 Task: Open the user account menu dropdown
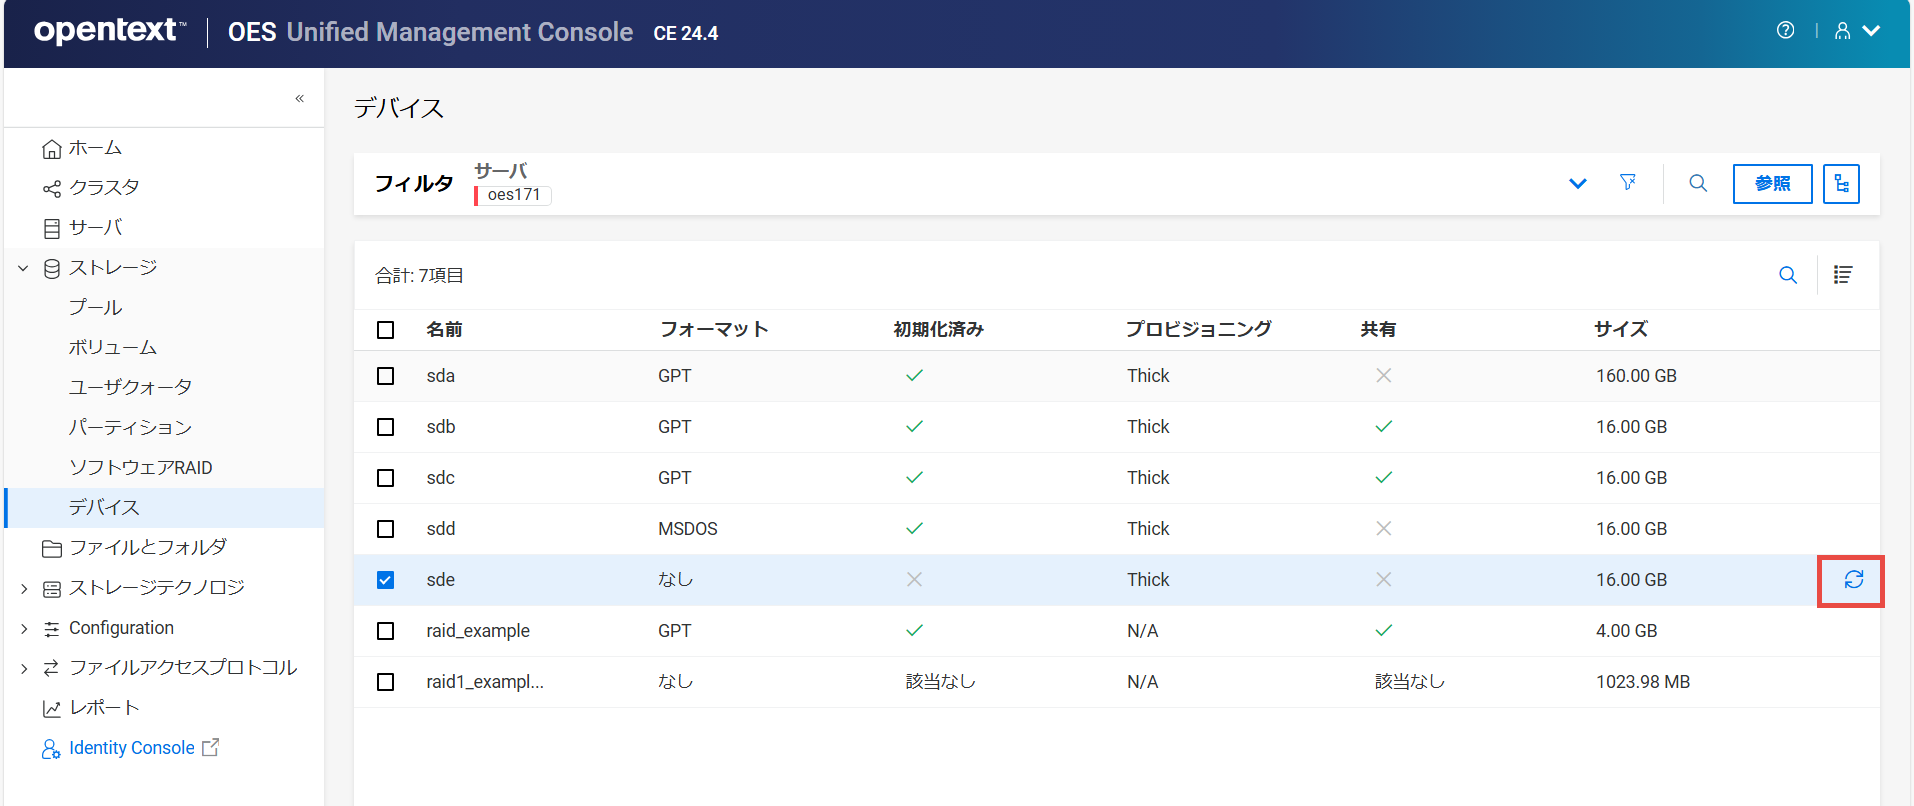[1857, 31]
